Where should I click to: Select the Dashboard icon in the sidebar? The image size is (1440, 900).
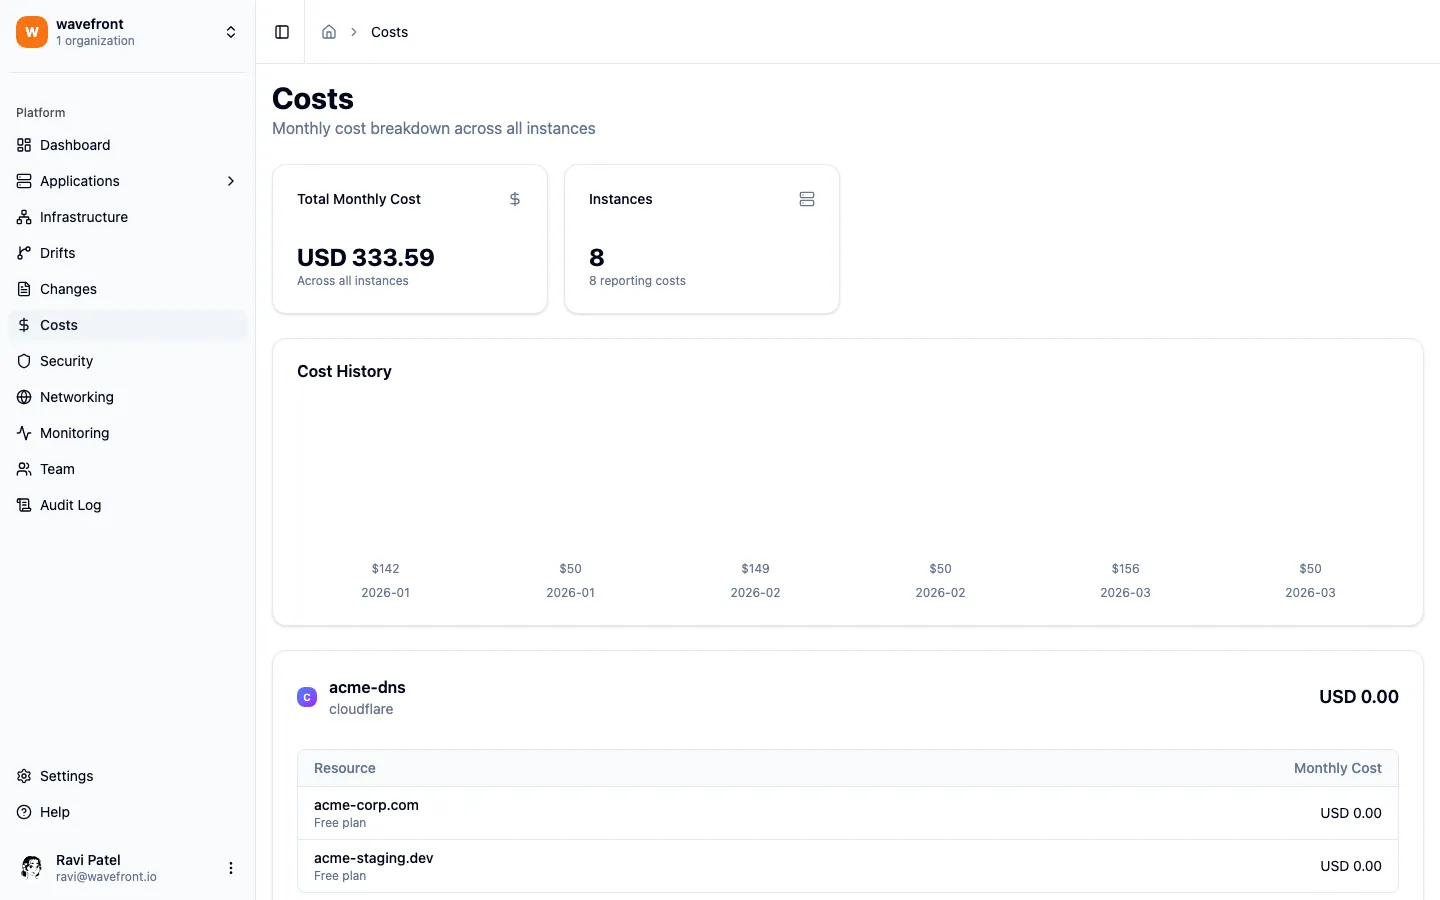click(23, 145)
